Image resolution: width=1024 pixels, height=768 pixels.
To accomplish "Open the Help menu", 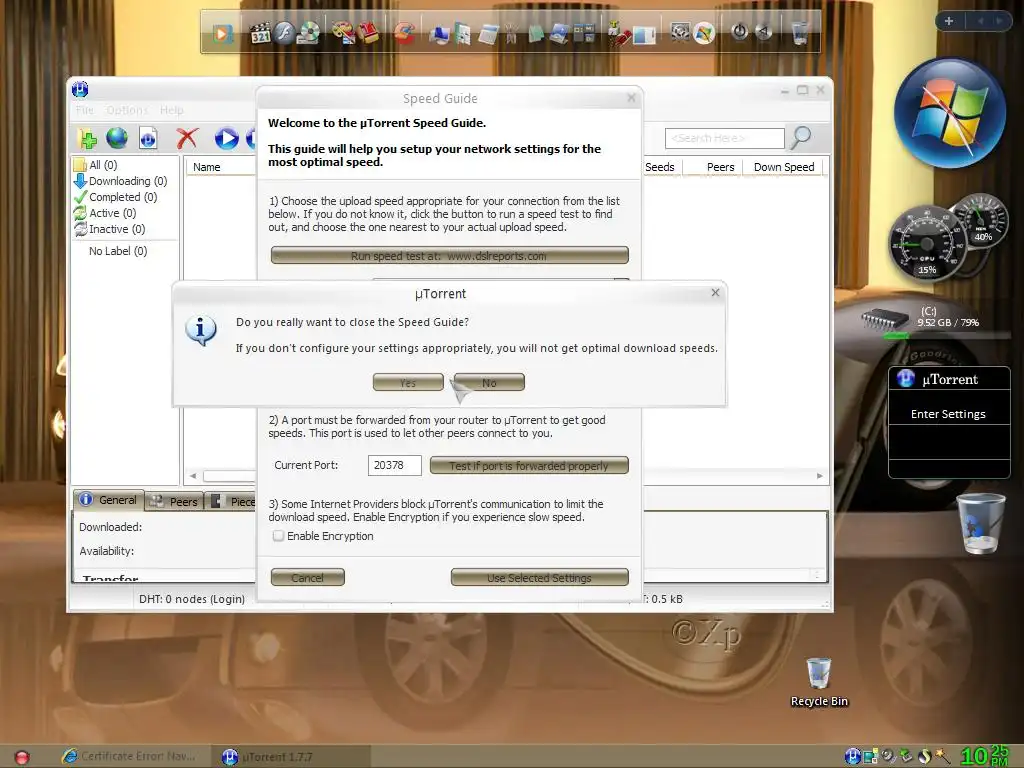I will point(172,110).
